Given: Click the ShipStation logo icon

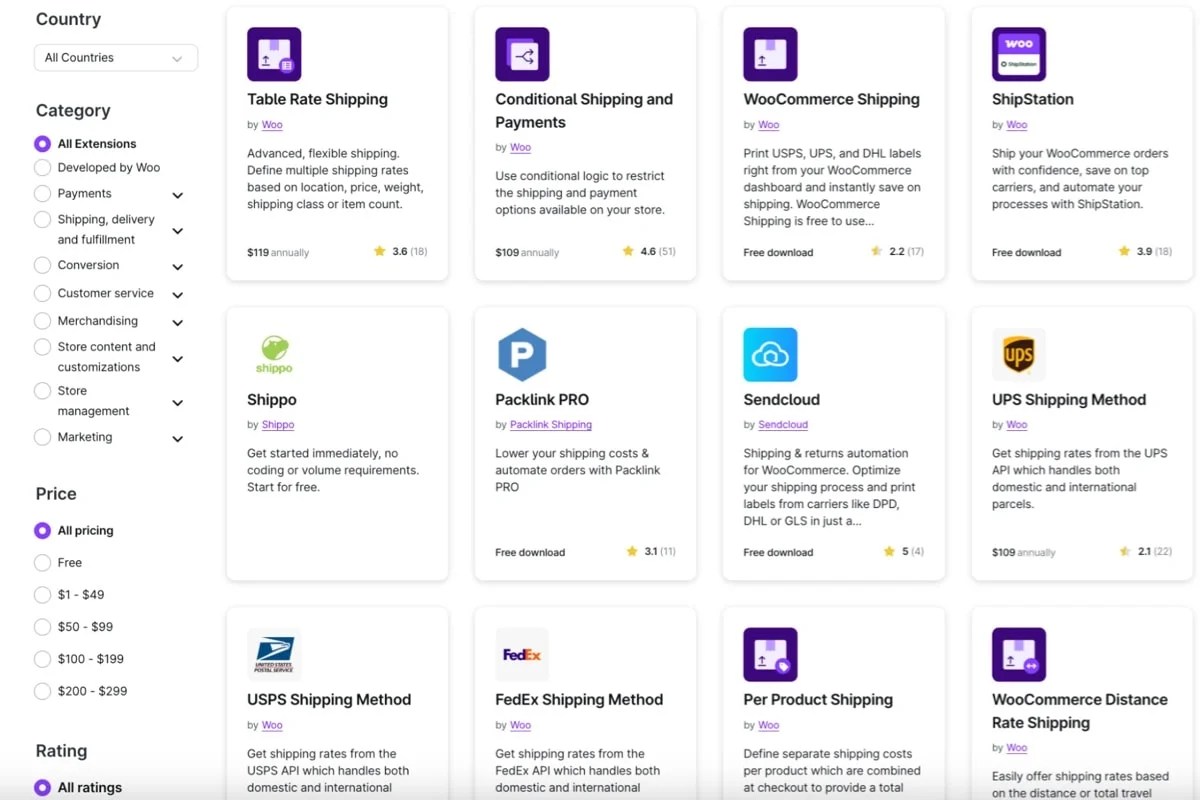Looking at the screenshot, I should 1018,54.
